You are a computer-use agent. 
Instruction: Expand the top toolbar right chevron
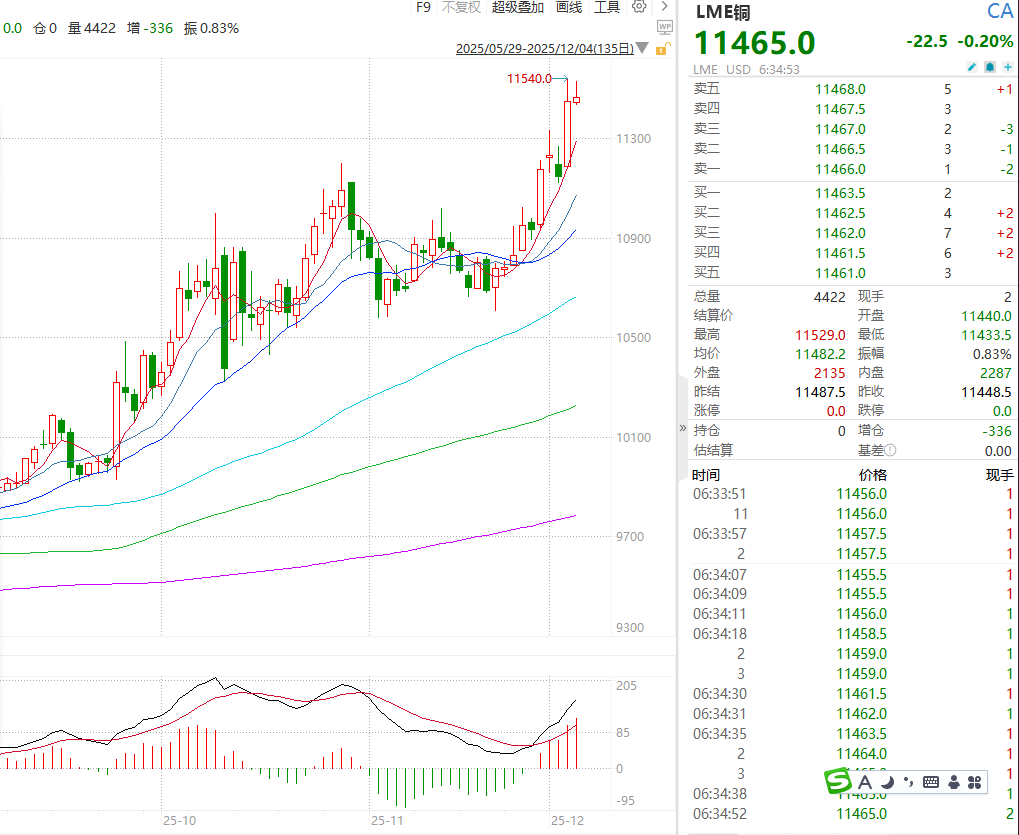[664, 7]
